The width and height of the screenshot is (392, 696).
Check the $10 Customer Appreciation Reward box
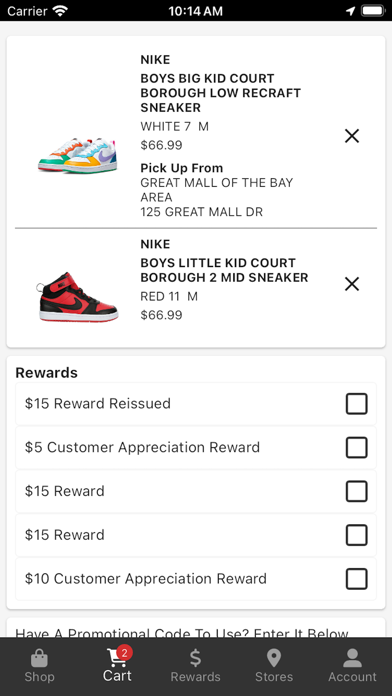point(356,579)
